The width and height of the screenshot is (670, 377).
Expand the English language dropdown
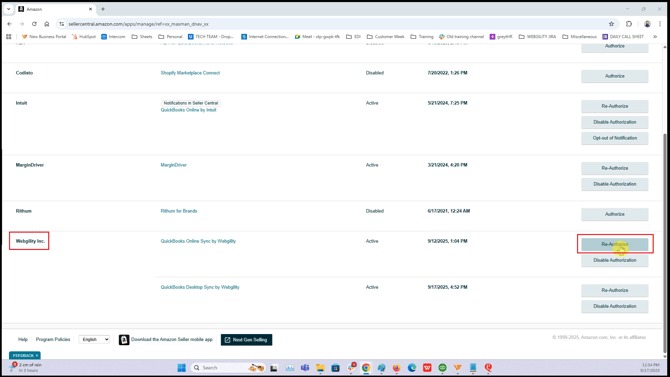[94, 339]
